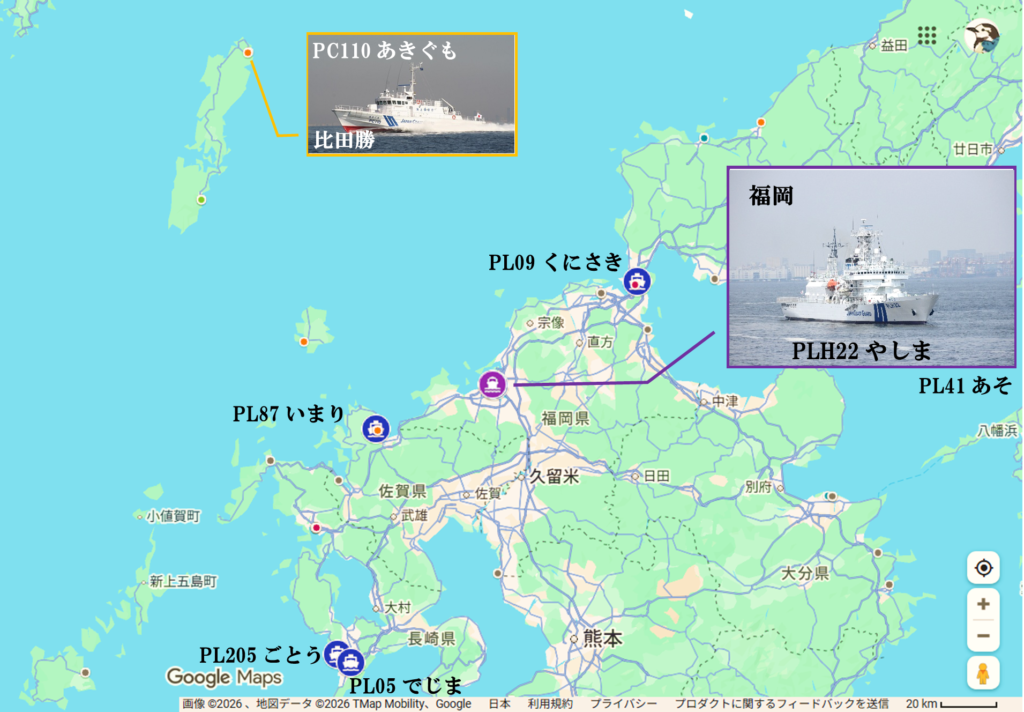Open the PLH22 やしま ship photo
This screenshot has height=712, width=1024.
point(871,267)
